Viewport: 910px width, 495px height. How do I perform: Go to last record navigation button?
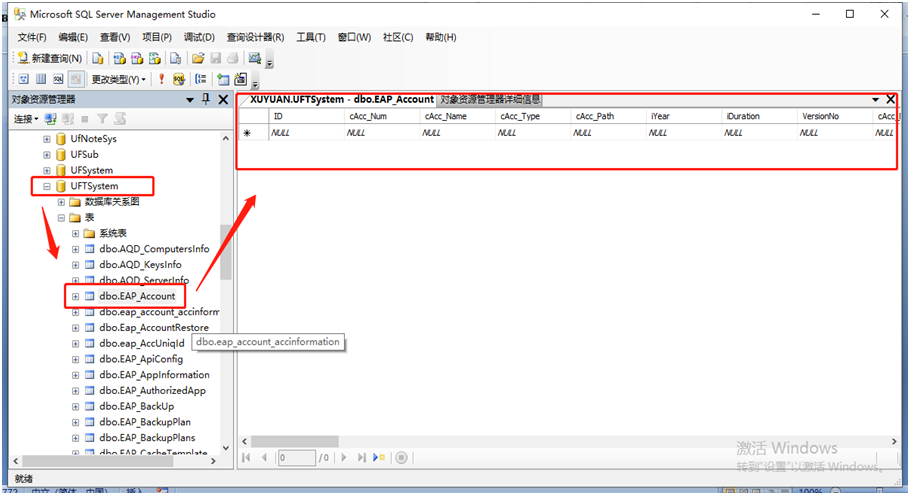[362, 457]
